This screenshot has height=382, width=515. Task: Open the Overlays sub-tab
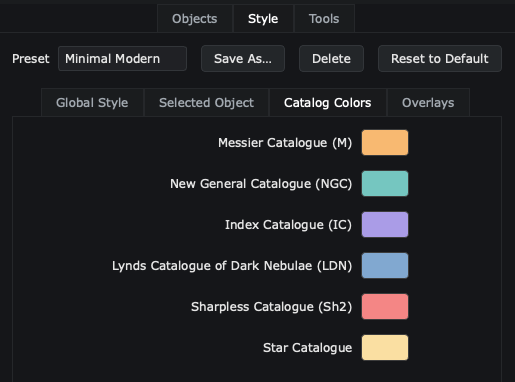click(x=428, y=103)
